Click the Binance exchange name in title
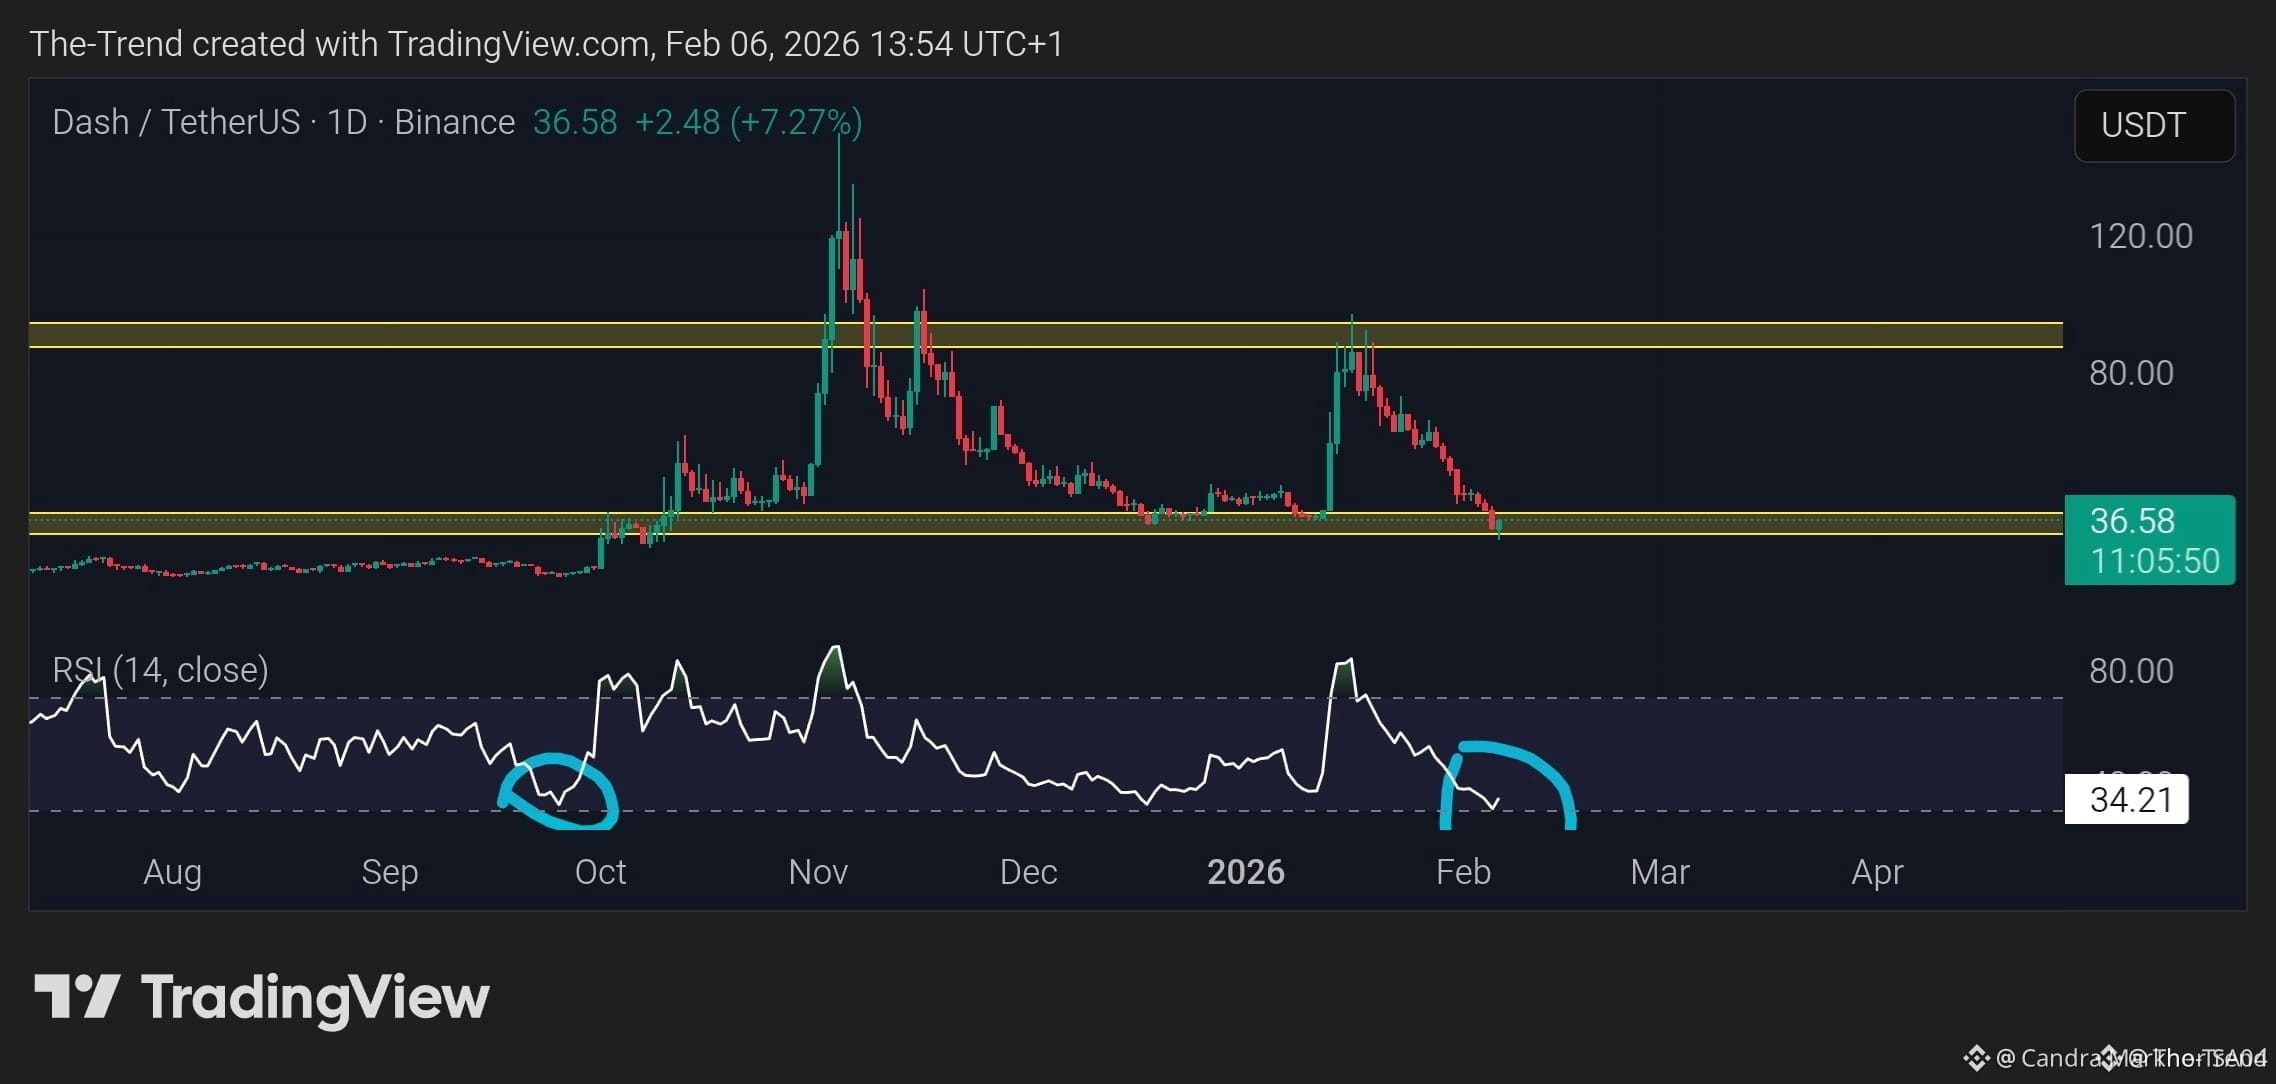Screen dimensions: 2276x1084 454,122
